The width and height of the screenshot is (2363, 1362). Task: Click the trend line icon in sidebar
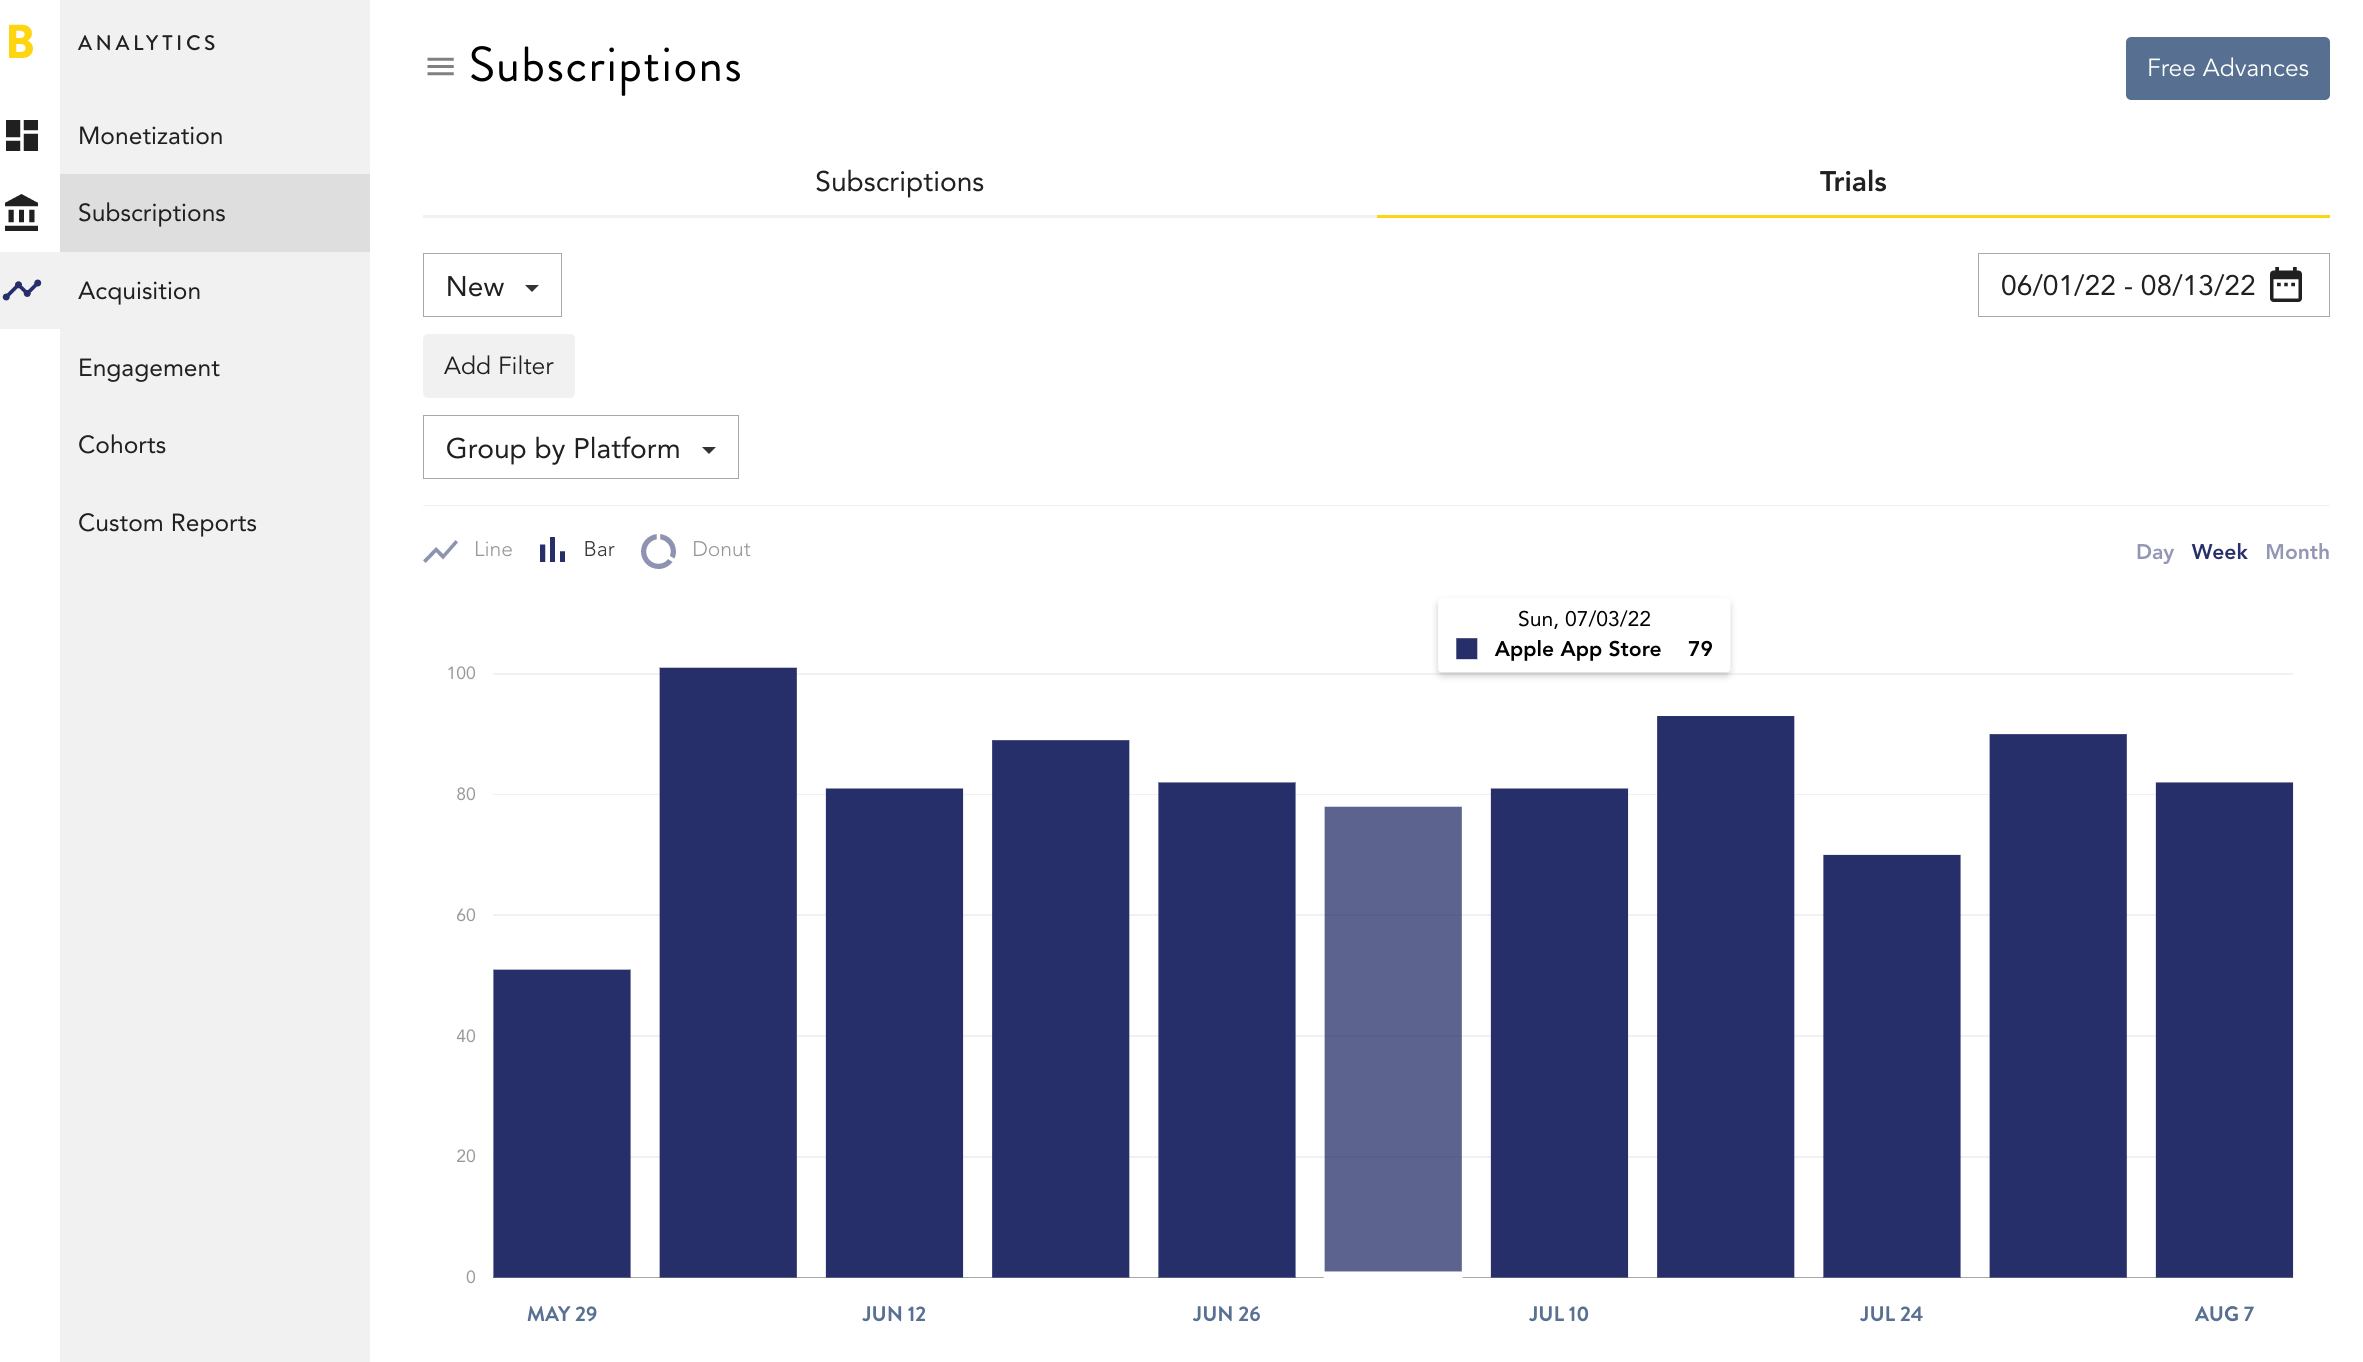click(x=22, y=290)
